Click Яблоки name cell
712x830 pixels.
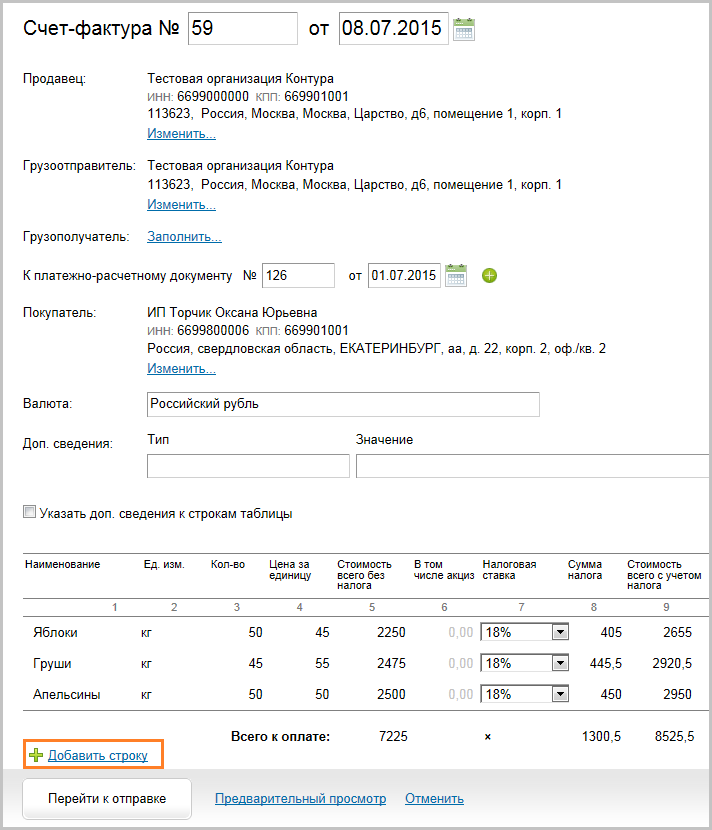(55, 633)
